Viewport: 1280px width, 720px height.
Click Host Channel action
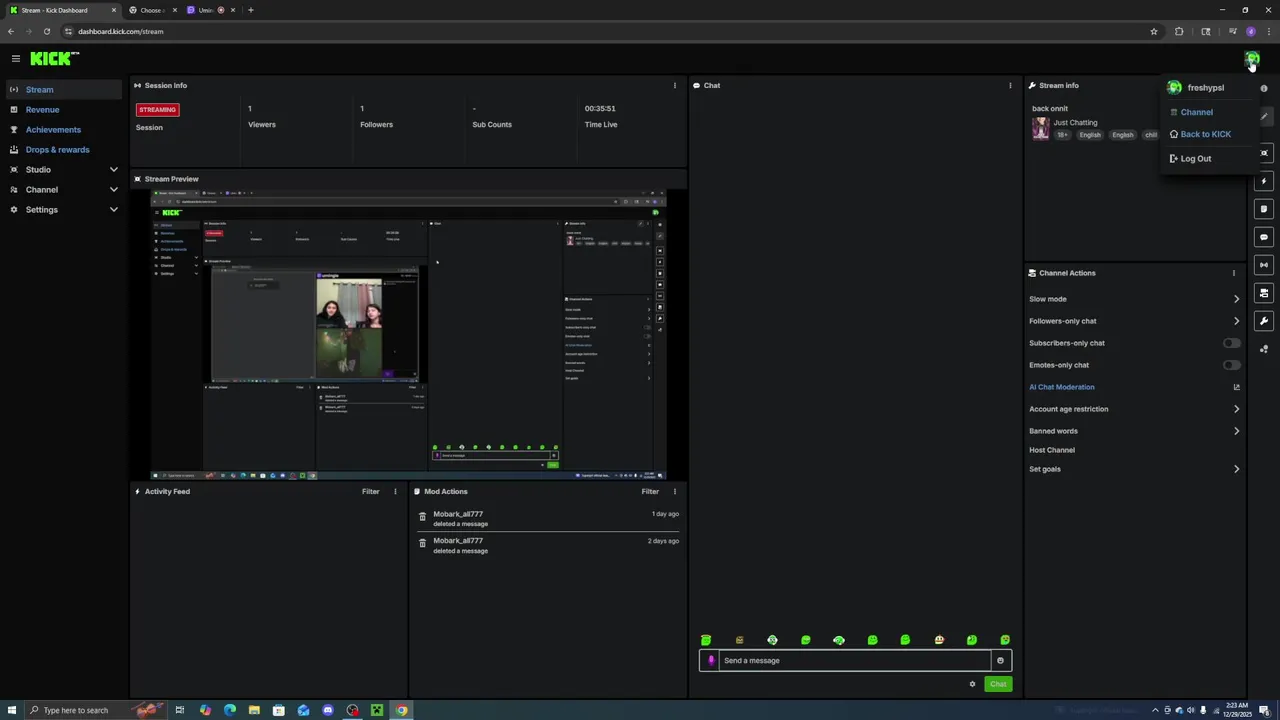[x=1052, y=450]
